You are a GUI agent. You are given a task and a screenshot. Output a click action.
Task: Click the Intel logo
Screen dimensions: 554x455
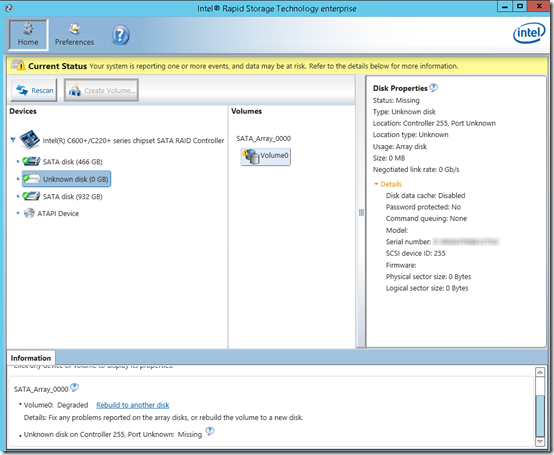(529, 33)
